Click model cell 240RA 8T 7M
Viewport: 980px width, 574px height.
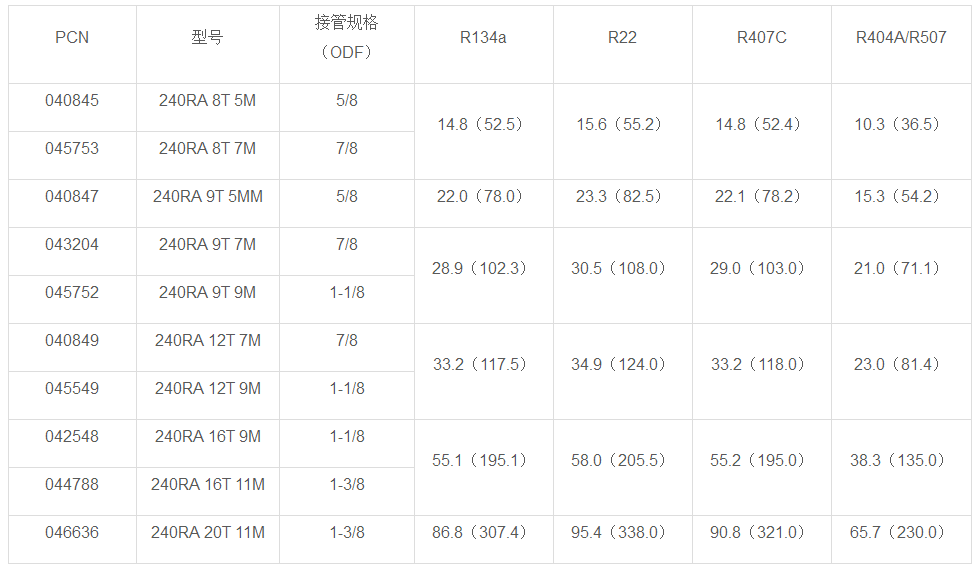(207, 149)
